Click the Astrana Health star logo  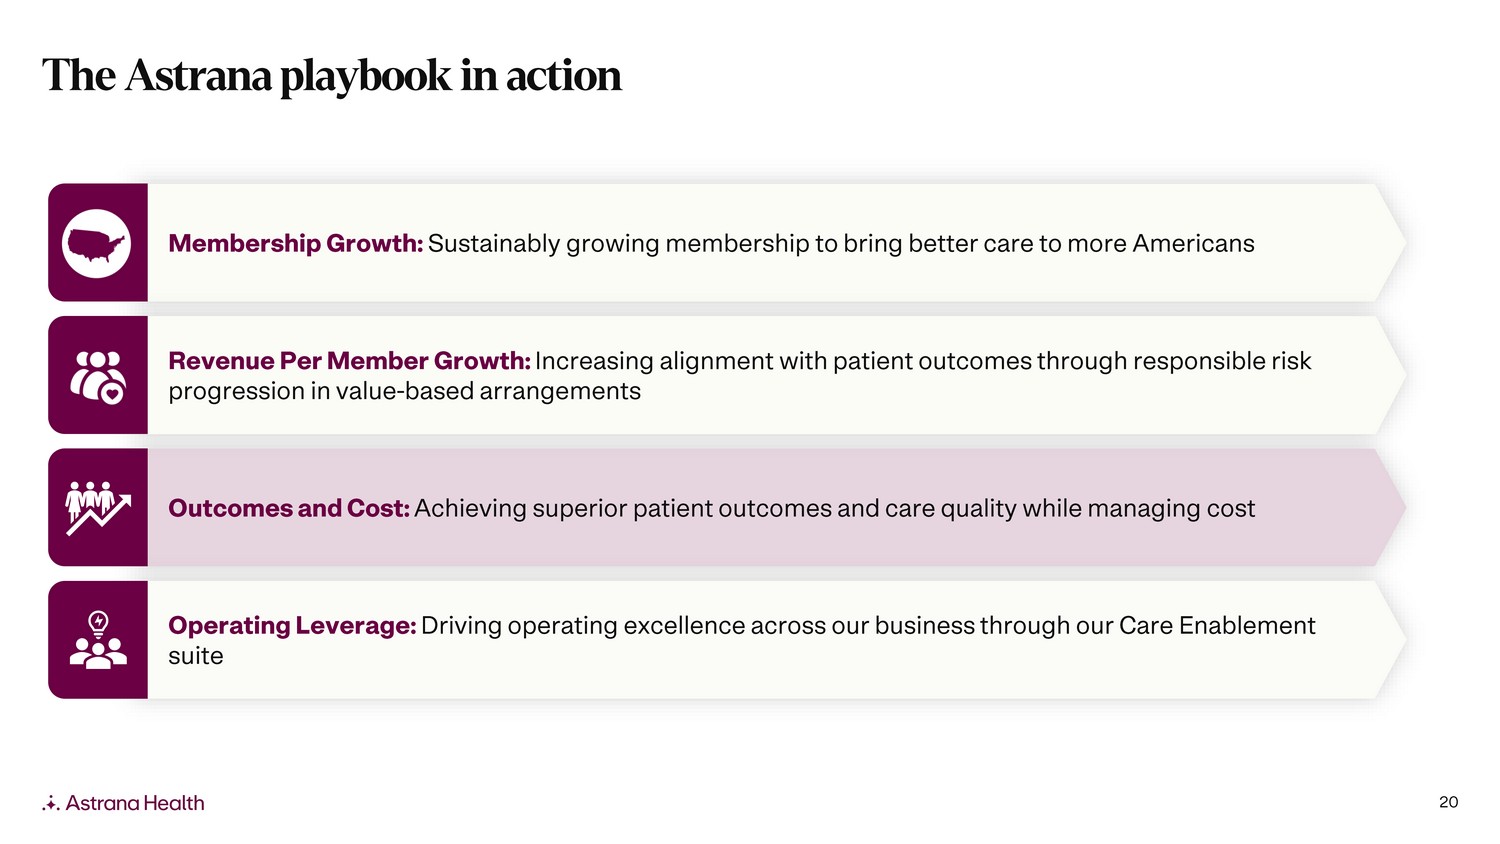(x=51, y=803)
